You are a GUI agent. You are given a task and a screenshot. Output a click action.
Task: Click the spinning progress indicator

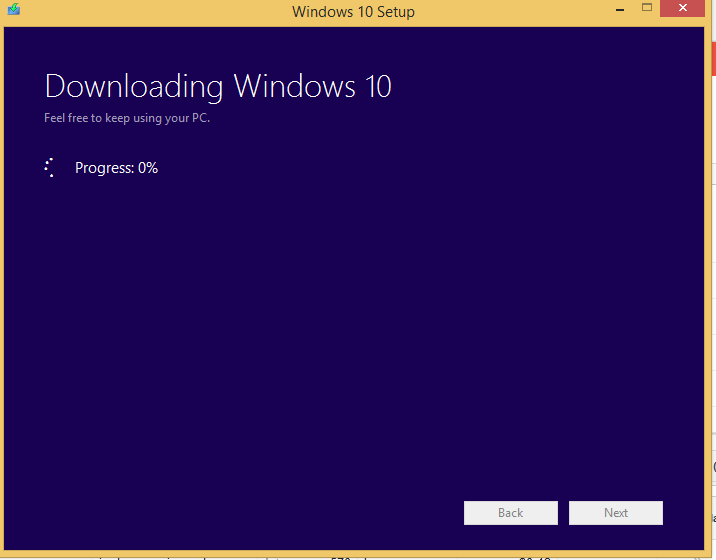pyautogui.click(x=50, y=168)
